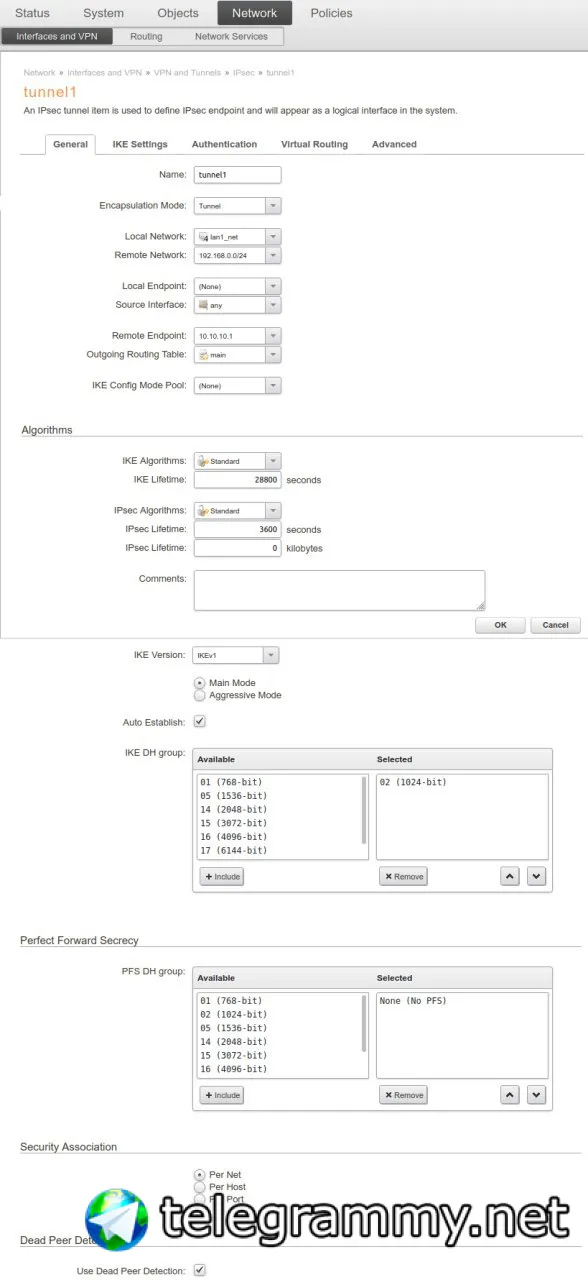Click into the Comments text area
This screenshot has width=588, height=1280.
pos(339,590)
